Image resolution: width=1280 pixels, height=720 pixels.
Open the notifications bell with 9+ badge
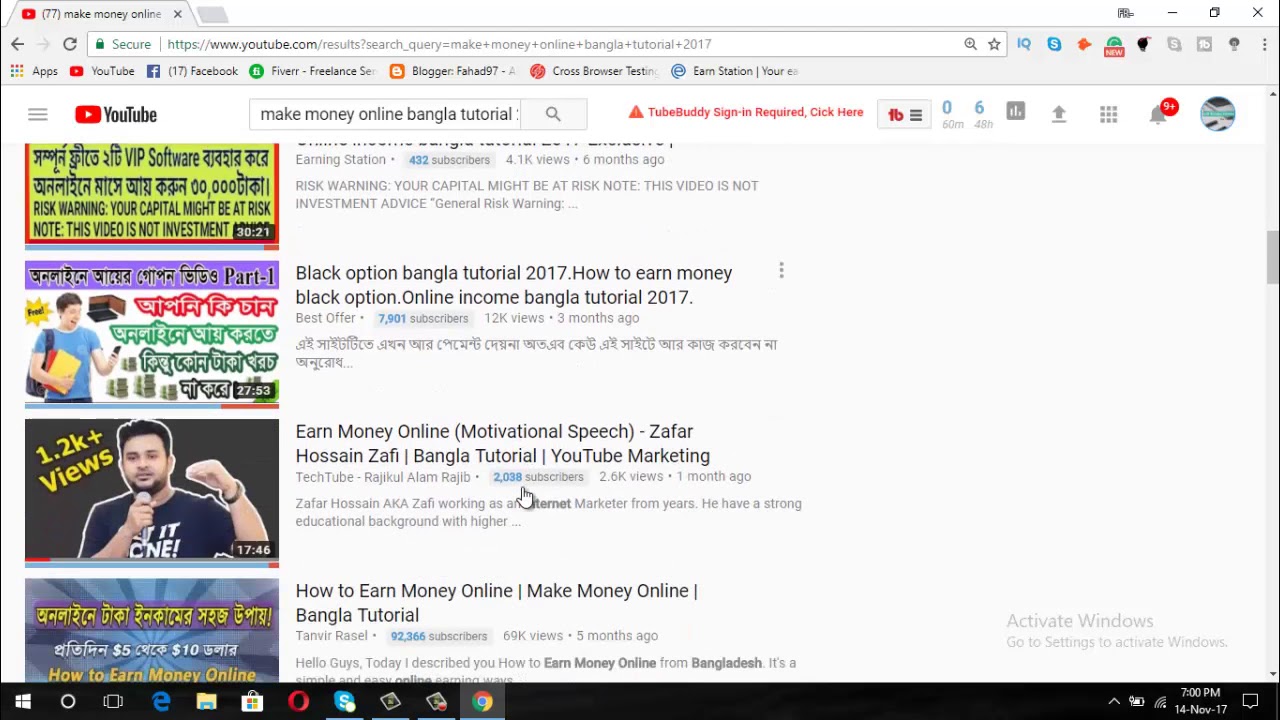point(1160,113)
